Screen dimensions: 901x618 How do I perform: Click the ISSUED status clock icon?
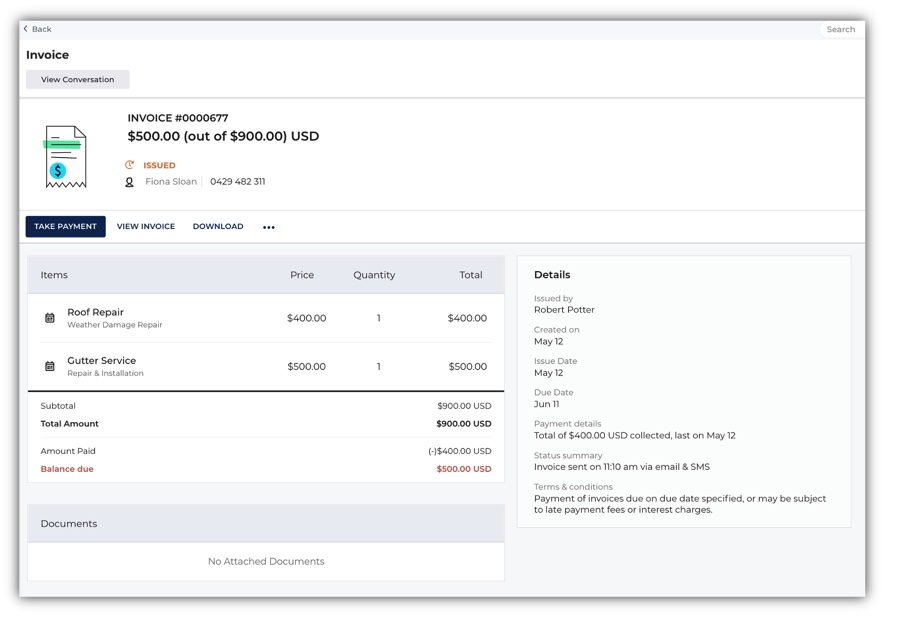[x=130, y=165]
